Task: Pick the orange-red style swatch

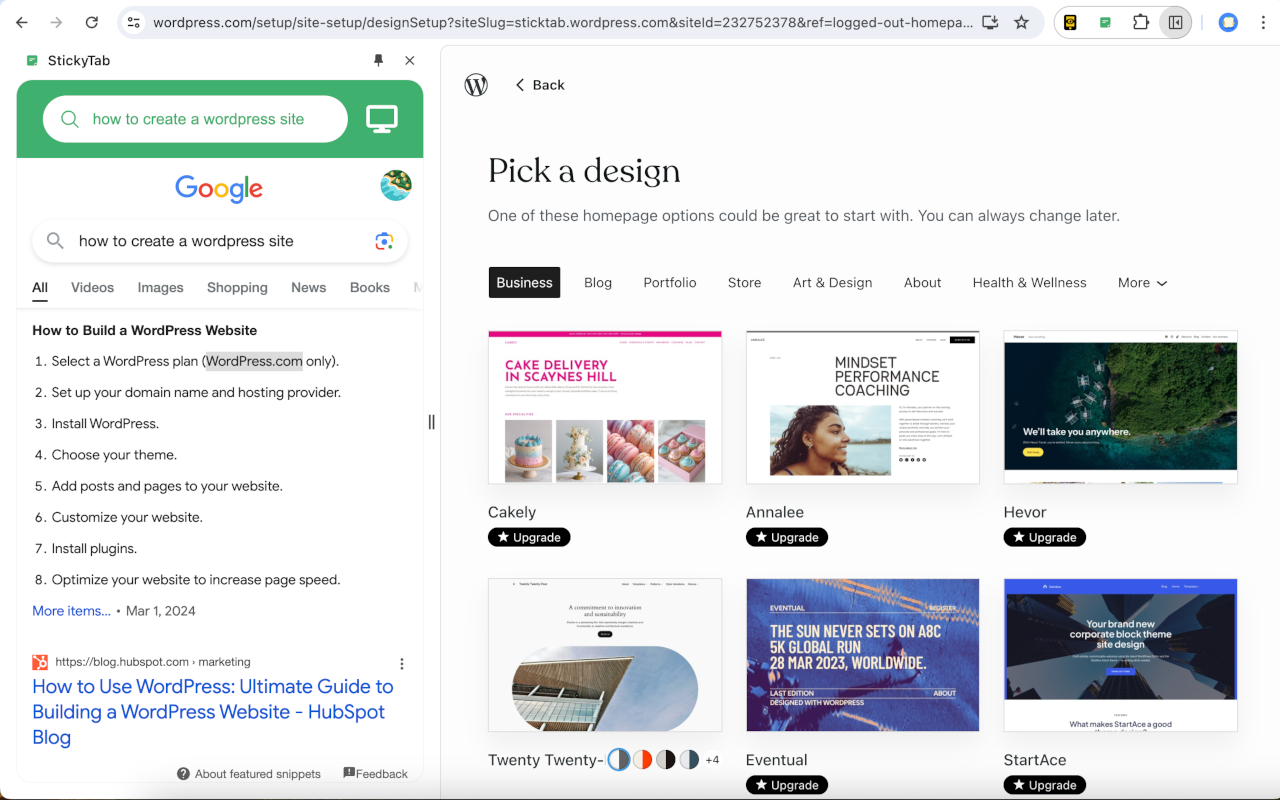Action: tap(642, 760)
